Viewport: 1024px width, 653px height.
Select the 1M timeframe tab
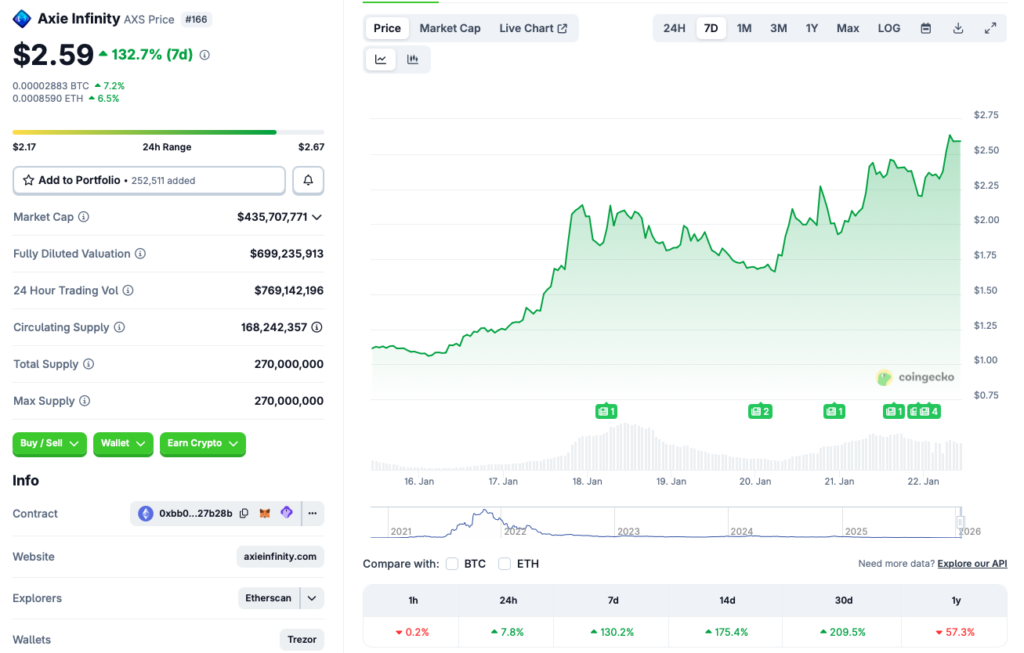(744, 28)
